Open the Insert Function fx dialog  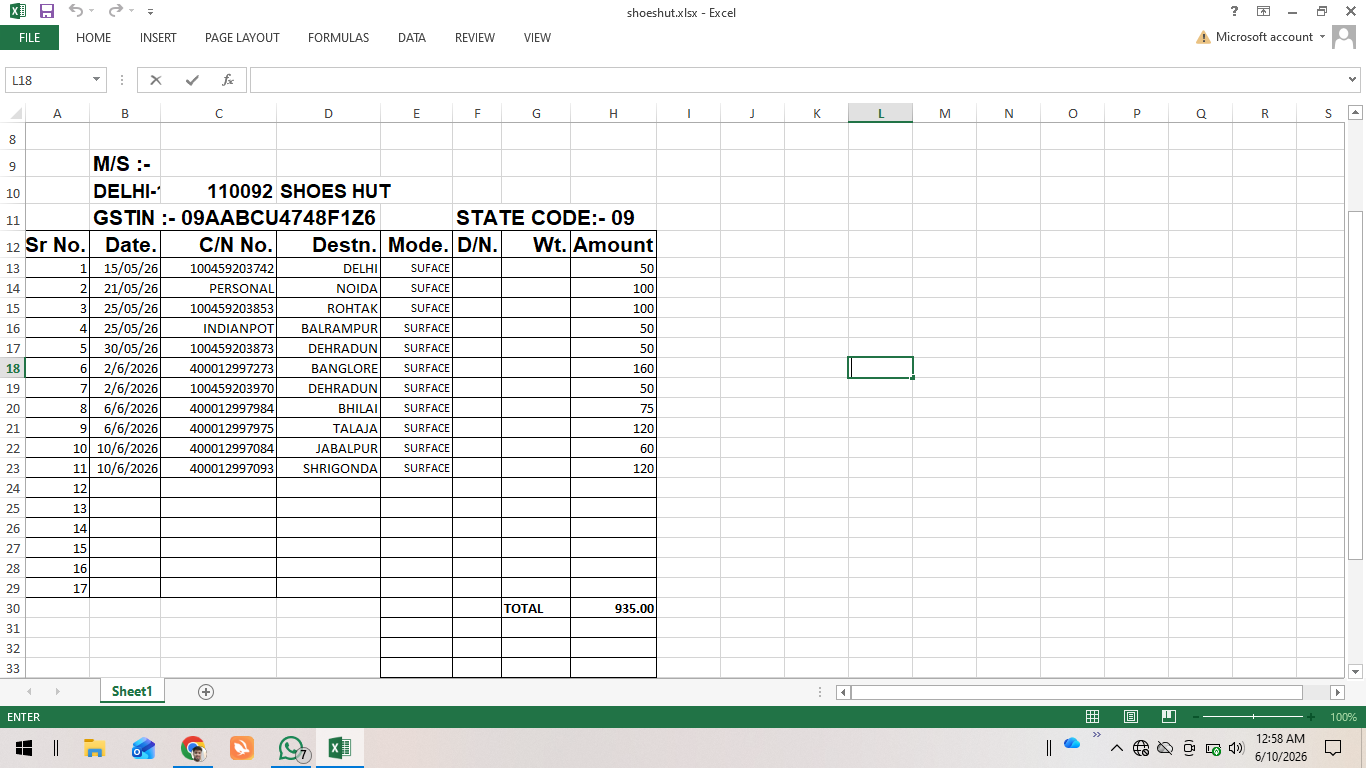tap(228, 80)
